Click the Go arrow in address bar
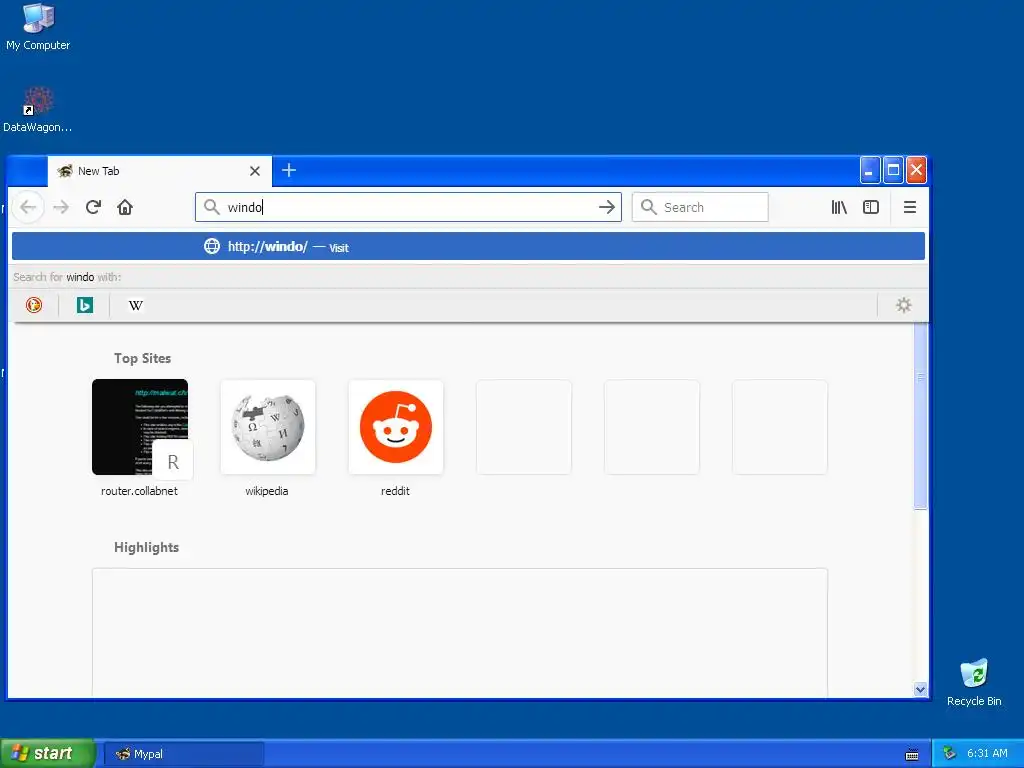The image size is (1024, 768). [607, 207]
